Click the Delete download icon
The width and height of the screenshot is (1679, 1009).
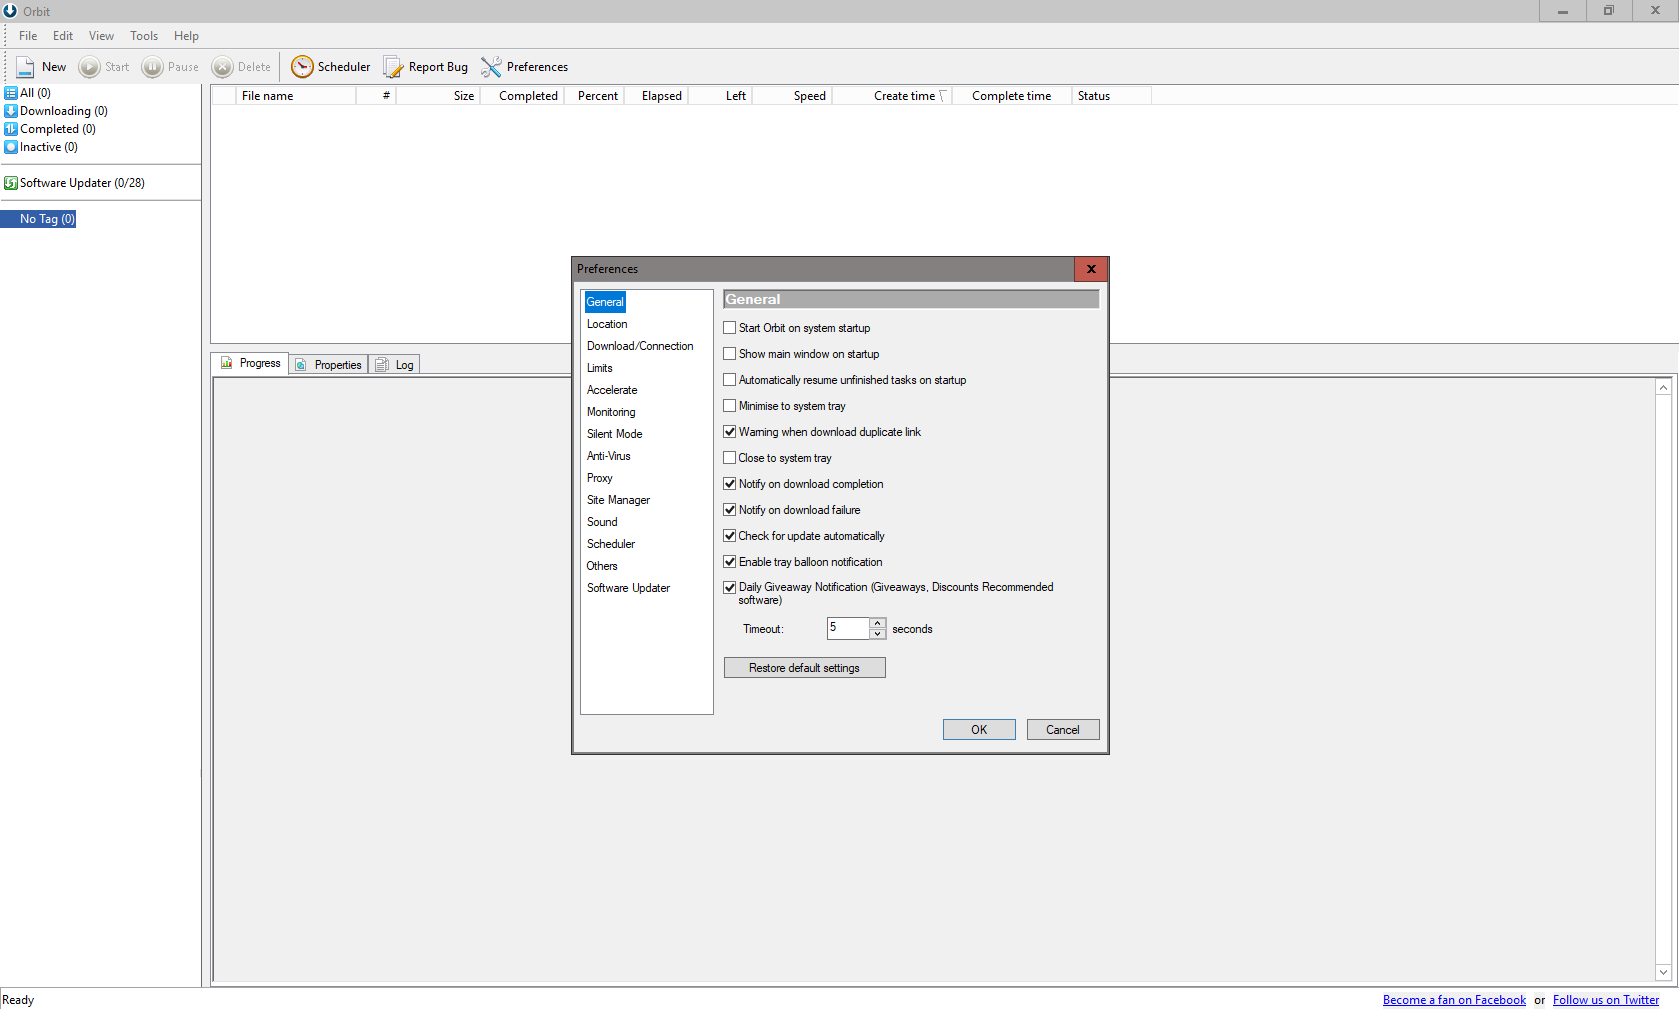(222, 67)
